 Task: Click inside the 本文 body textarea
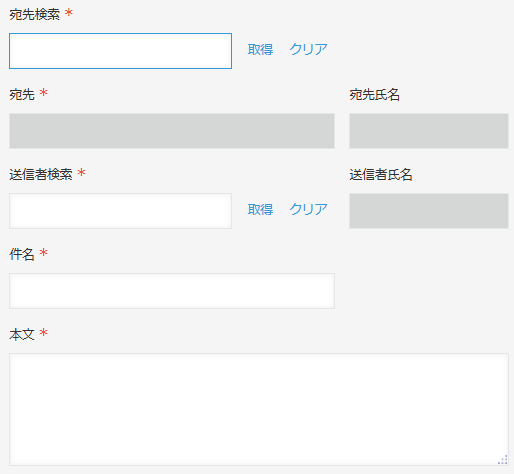click(259, 409)
